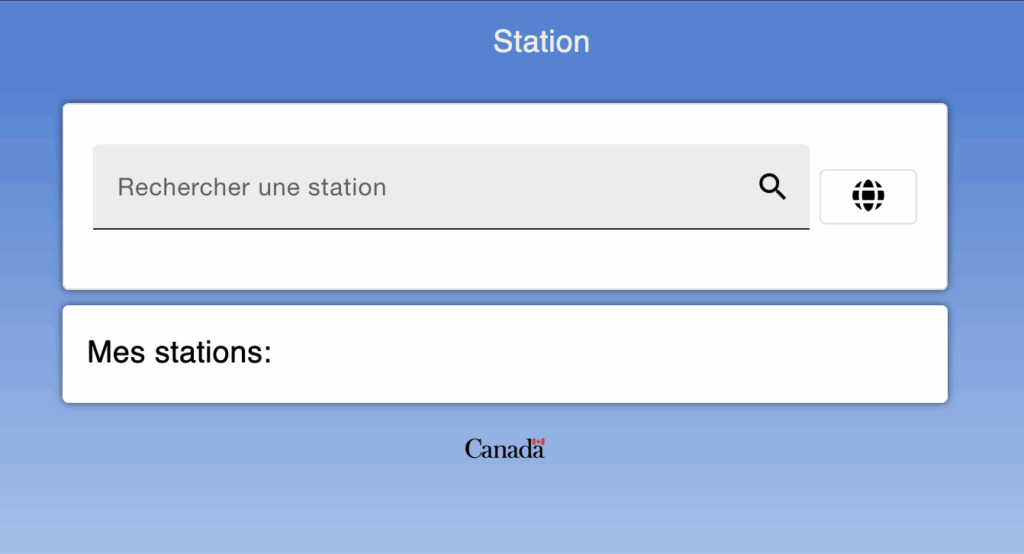Click the Canada wordmark logo
The height and width of the screenshot is (554, 1024).
click(504, 449)
